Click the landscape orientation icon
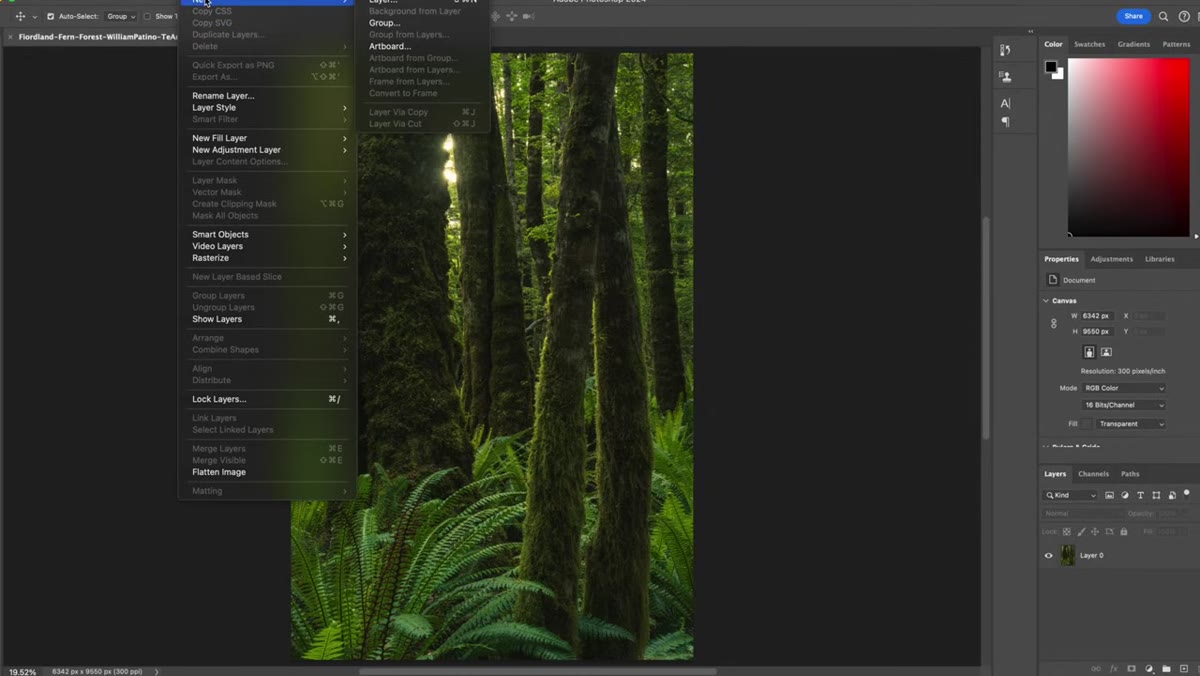Image resolution: width=1200 pixels, height=676 pixels. [1106, 352]
